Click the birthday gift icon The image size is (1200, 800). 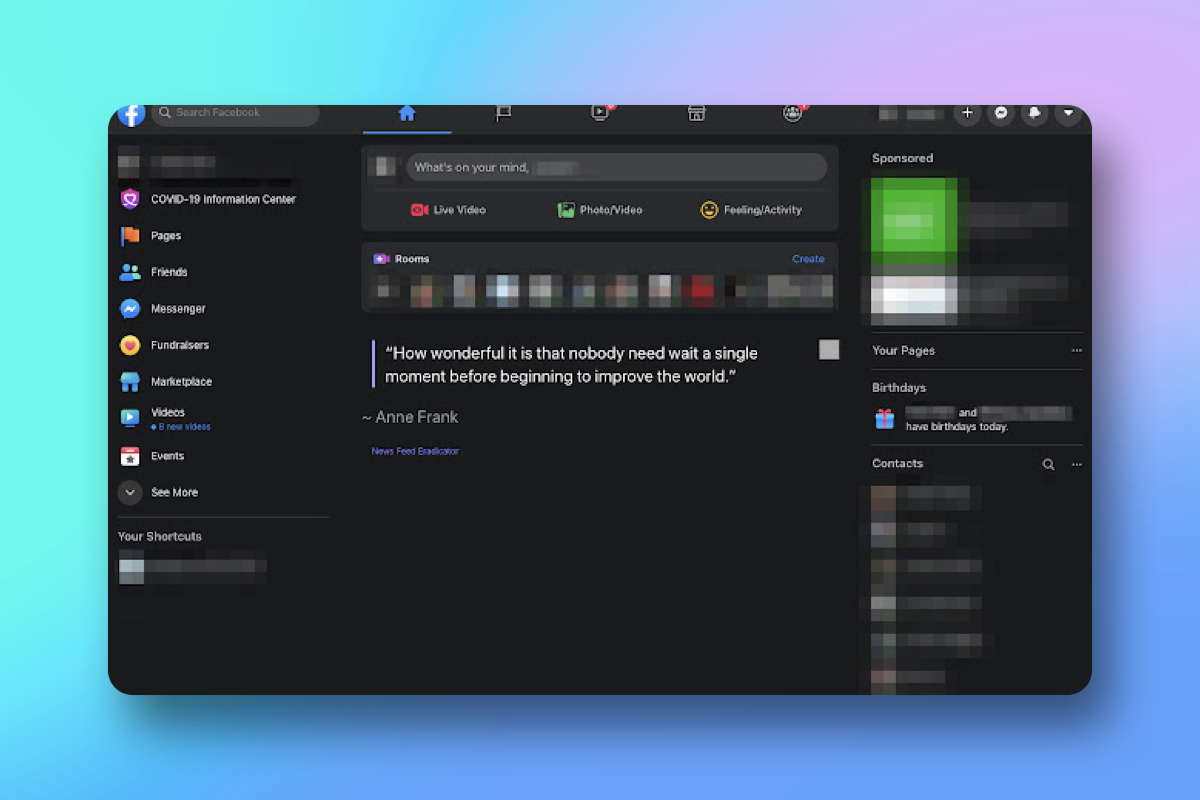click(884, 419)
